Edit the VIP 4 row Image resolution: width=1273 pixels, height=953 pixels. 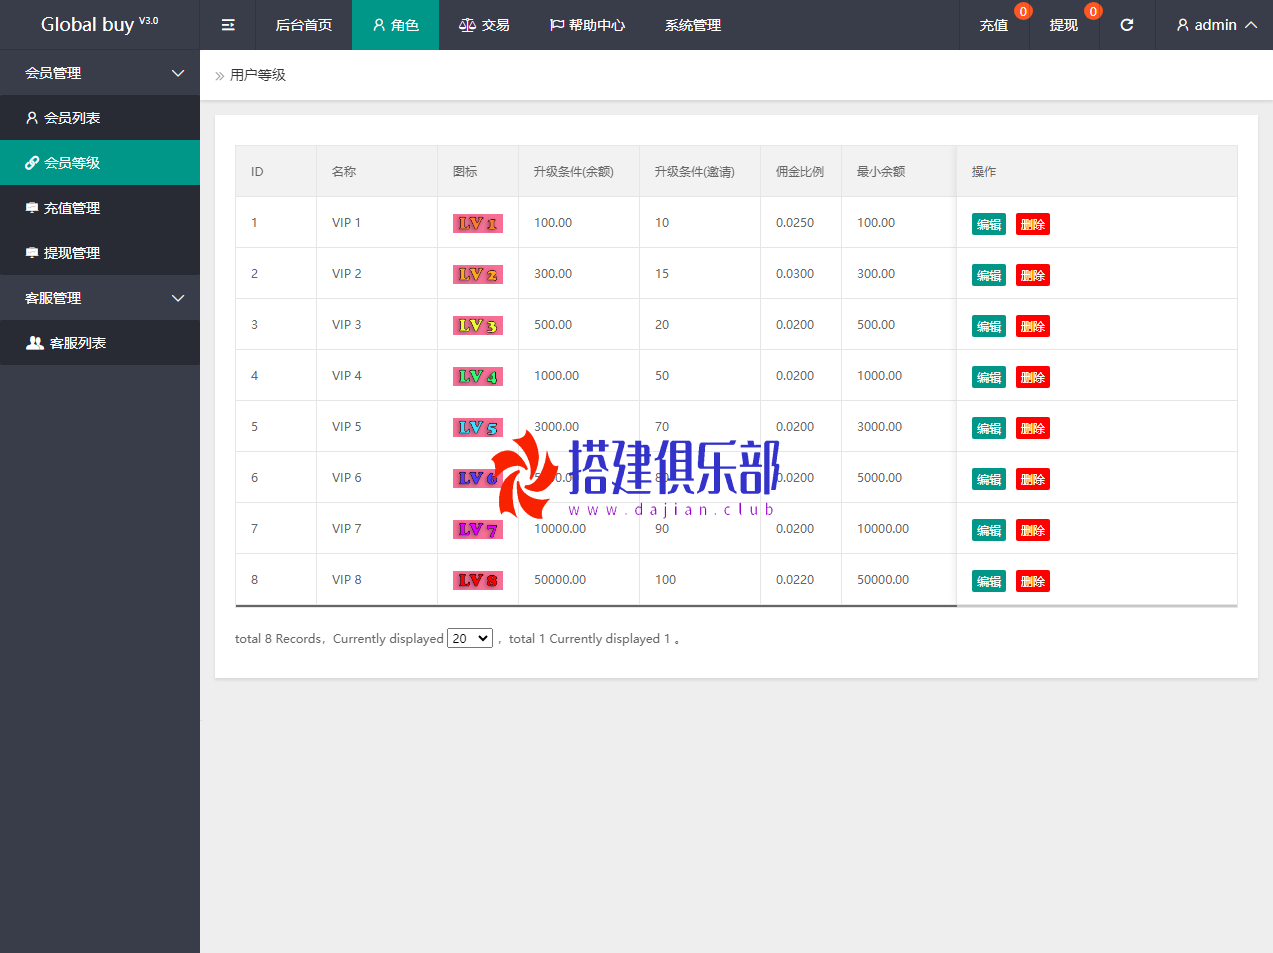click(989, 377)
